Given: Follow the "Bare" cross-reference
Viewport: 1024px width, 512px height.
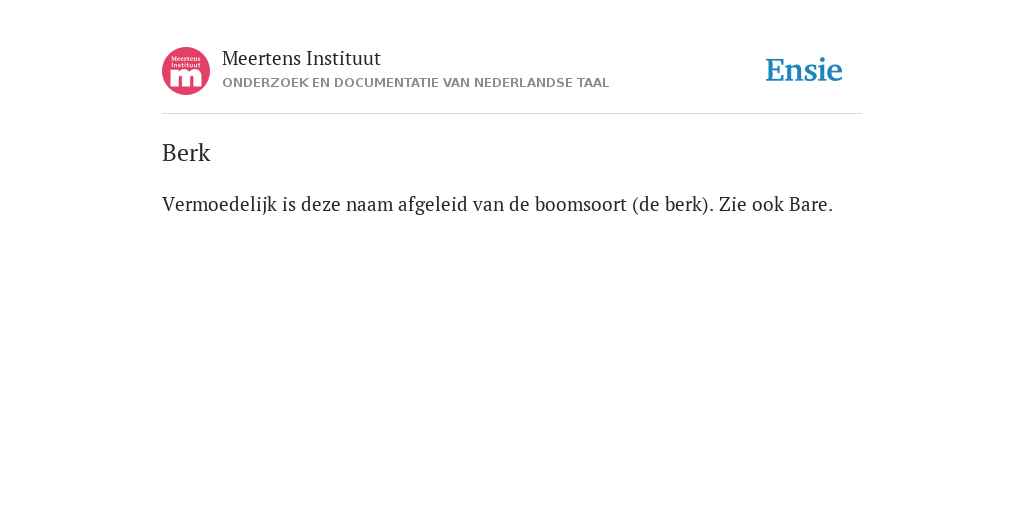Looking at the screenshot, I should 808,204.
